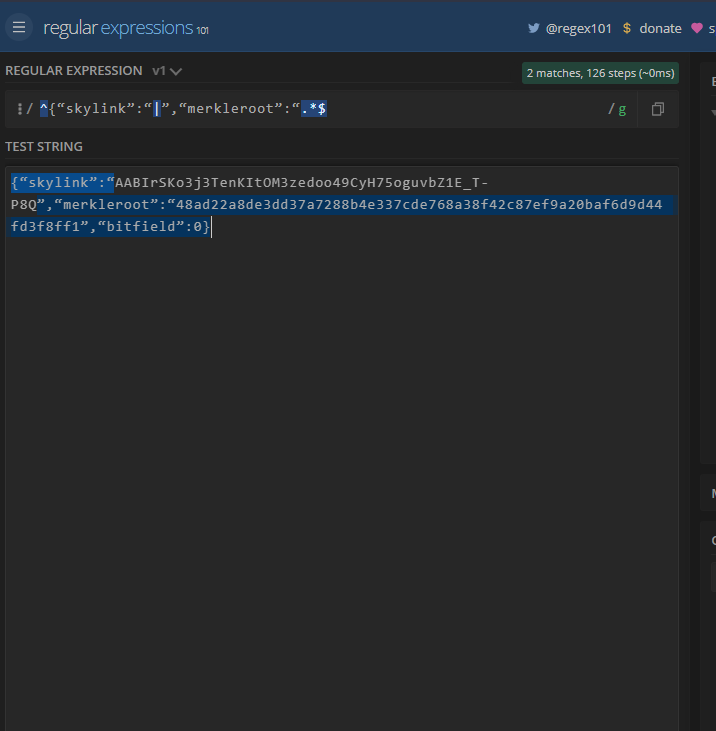
Task: Collapse the explanation tree triangle
Action: coord(713,112)
